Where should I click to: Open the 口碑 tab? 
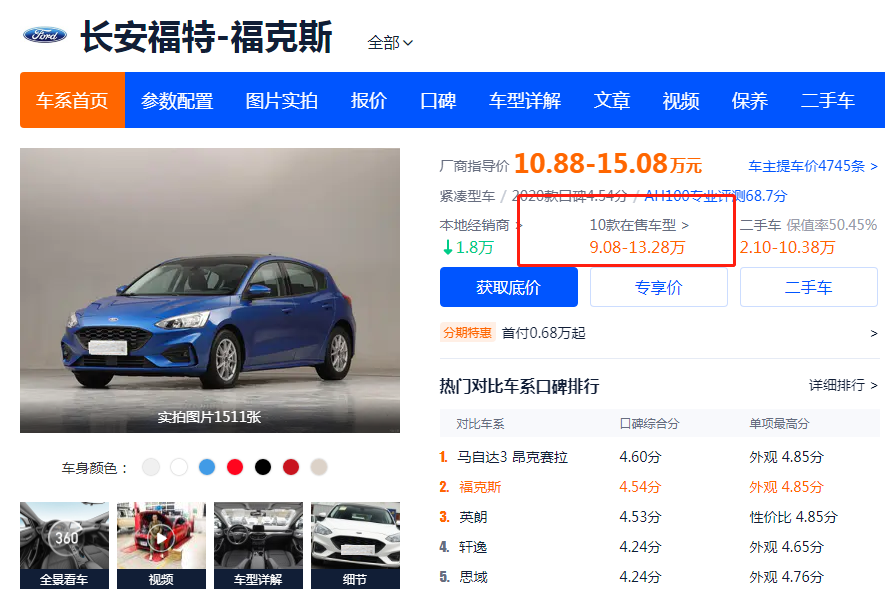[x=438, y=100]
